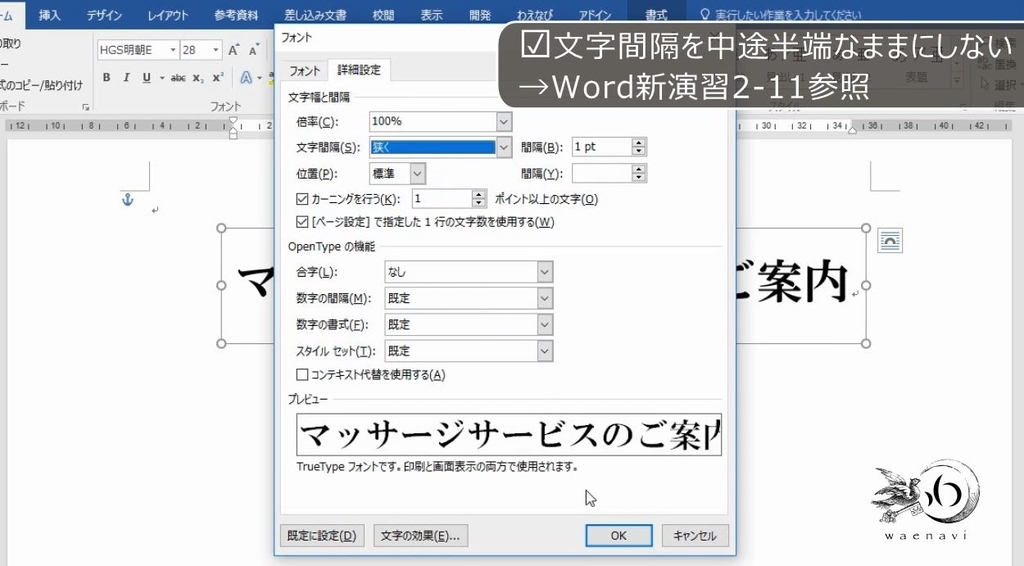Screen dimensions: 1024x566
Task: Click the kerning points input field
Action: [442, 199]
